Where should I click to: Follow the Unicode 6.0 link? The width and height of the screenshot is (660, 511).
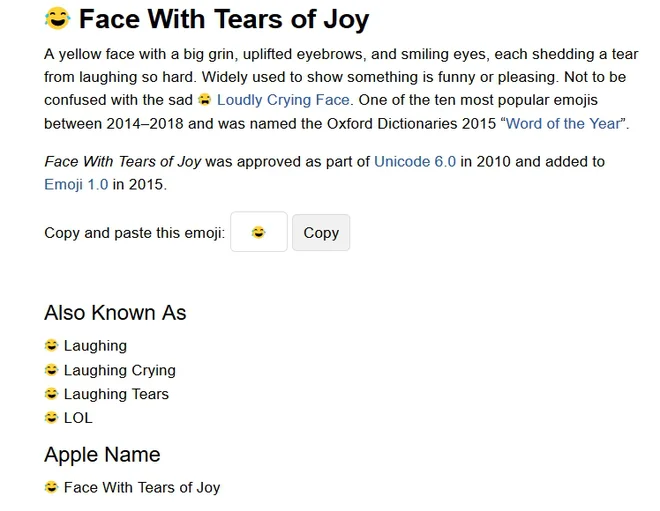click(x=415, y=161)
